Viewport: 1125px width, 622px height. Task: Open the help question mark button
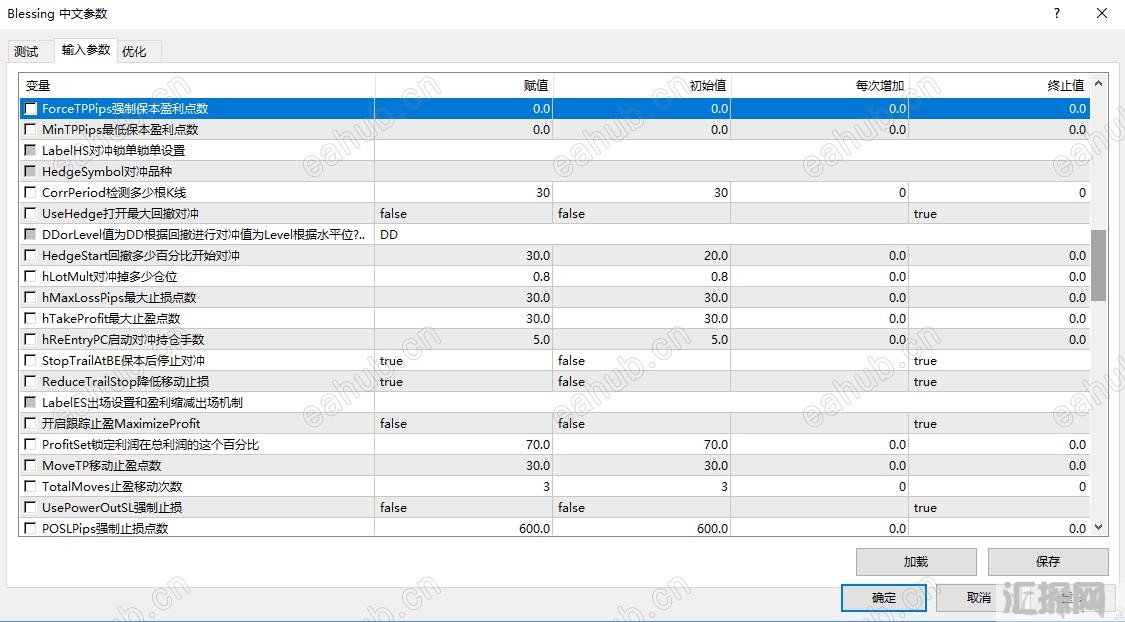1057,14
